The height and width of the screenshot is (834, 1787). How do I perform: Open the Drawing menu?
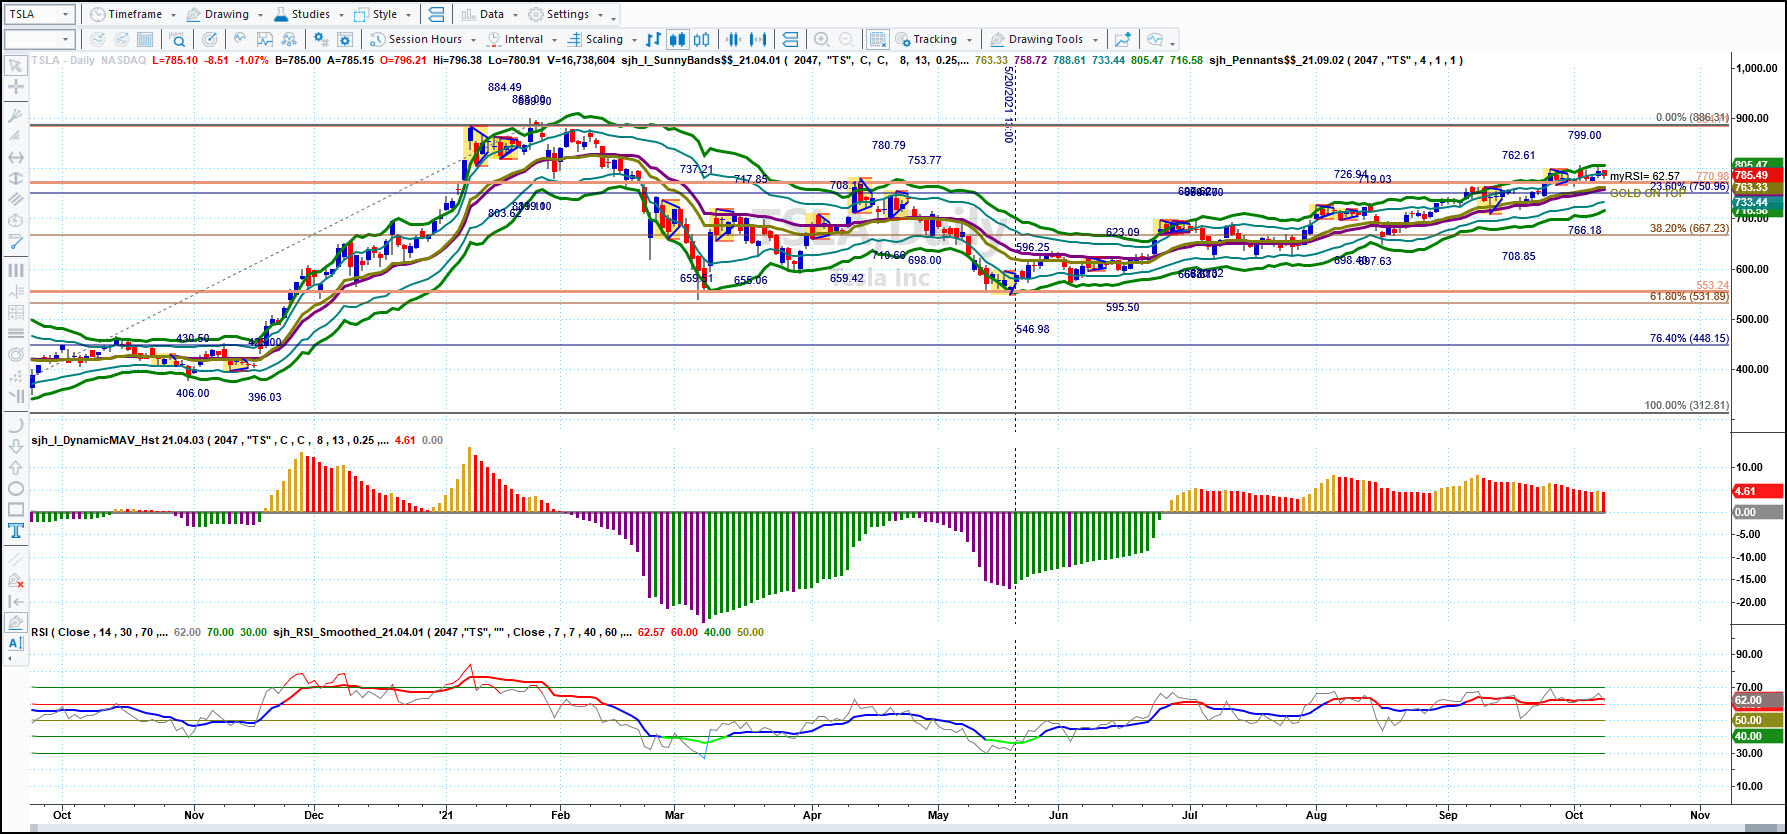217,14
